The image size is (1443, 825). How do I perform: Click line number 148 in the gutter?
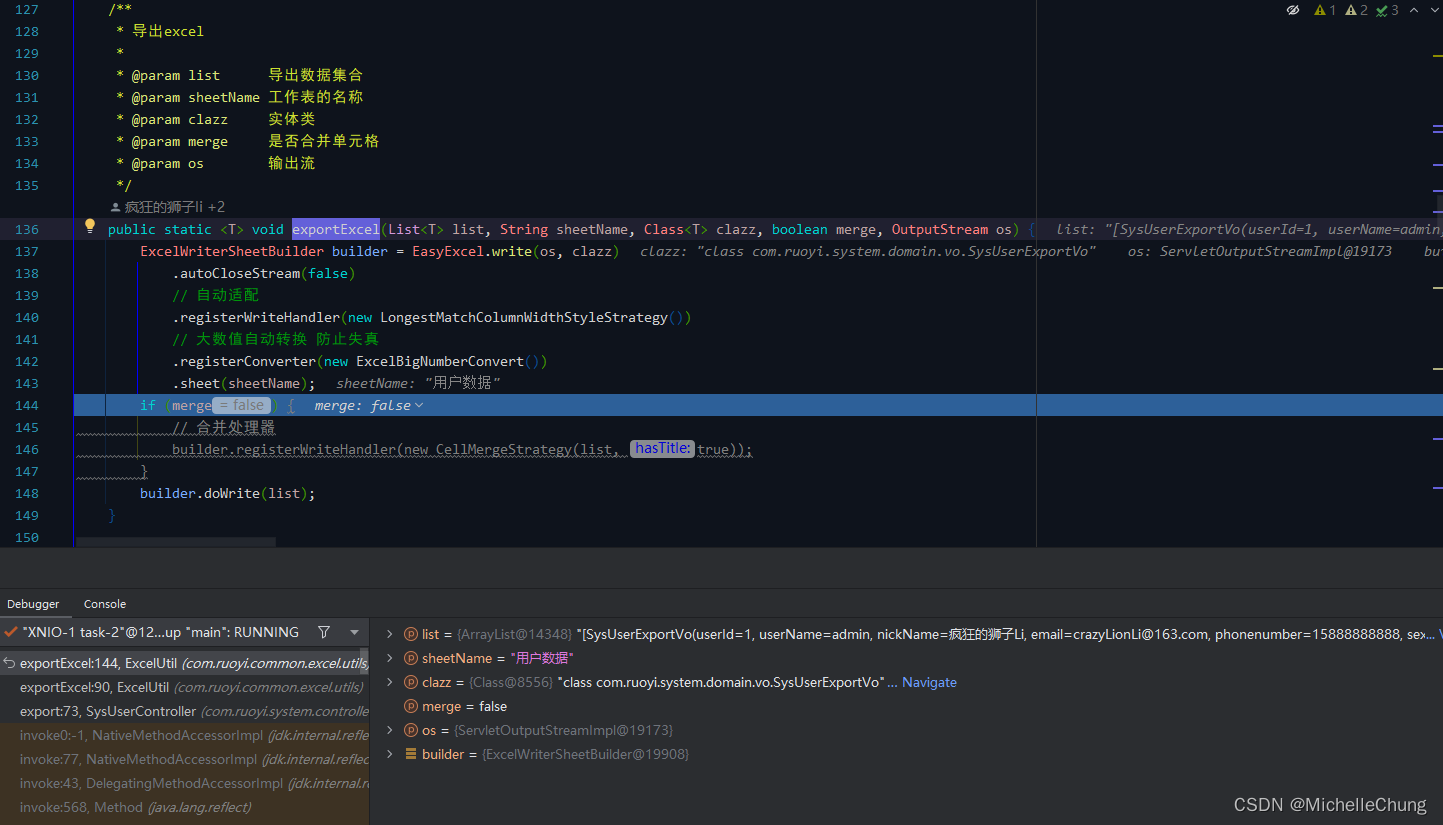pos(26,493)
